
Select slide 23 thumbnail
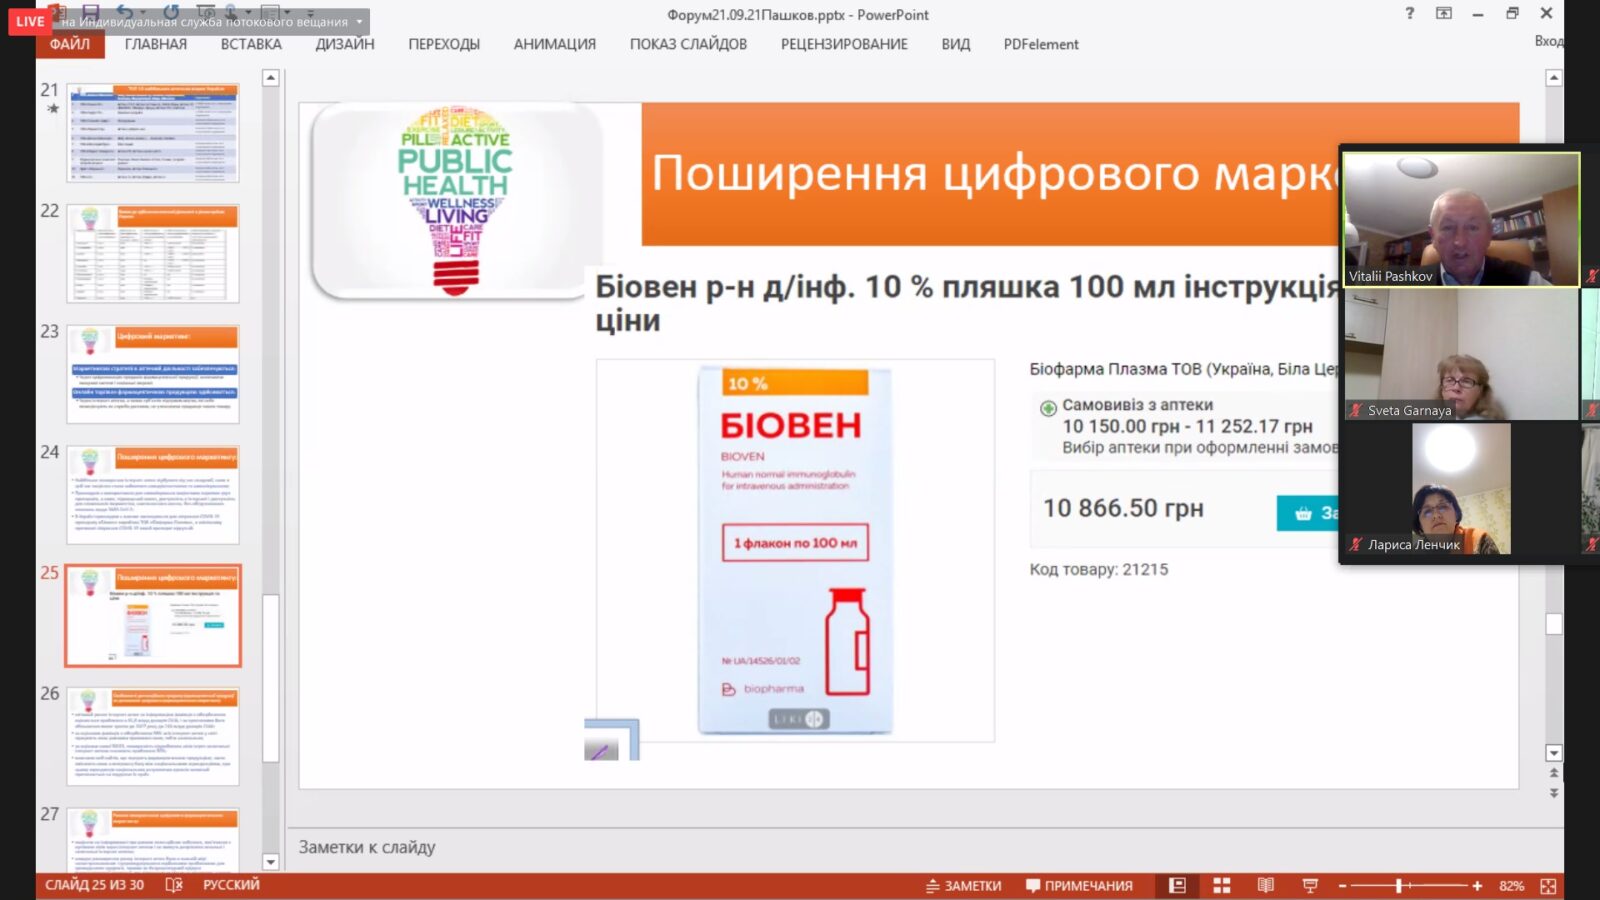coord(153,374)
